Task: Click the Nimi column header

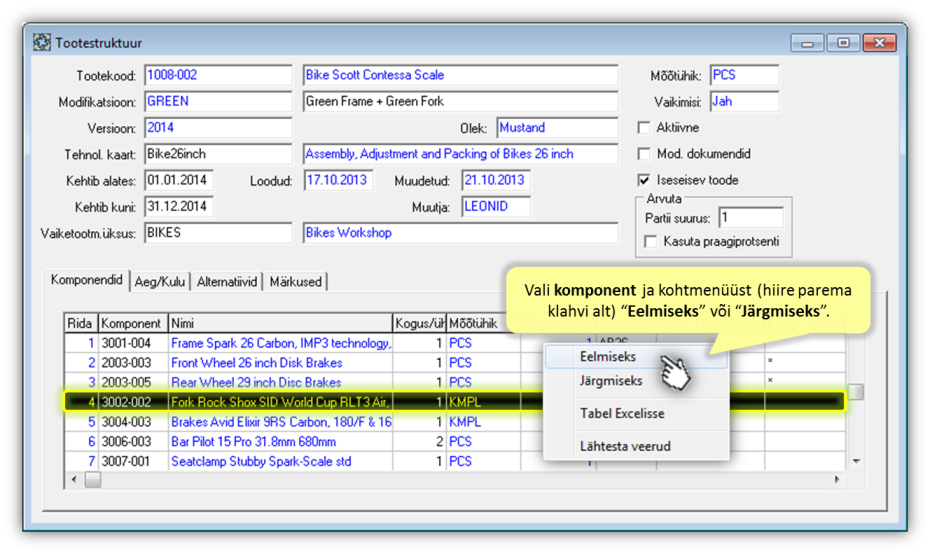Action: pyautogui.click(x=281, y=323)
